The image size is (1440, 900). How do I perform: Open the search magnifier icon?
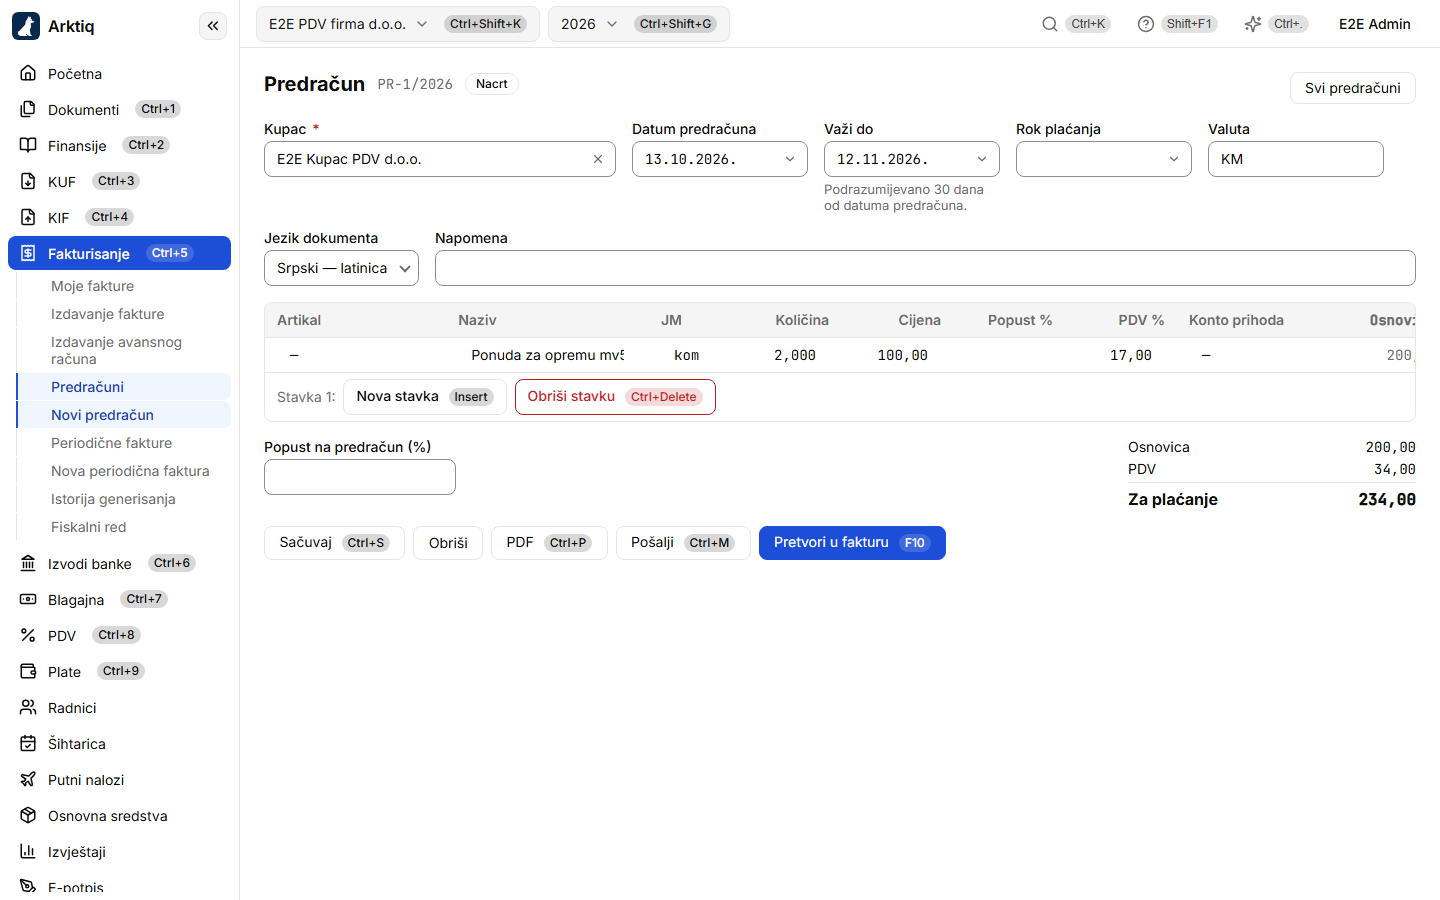click(x=1050, y=24)
